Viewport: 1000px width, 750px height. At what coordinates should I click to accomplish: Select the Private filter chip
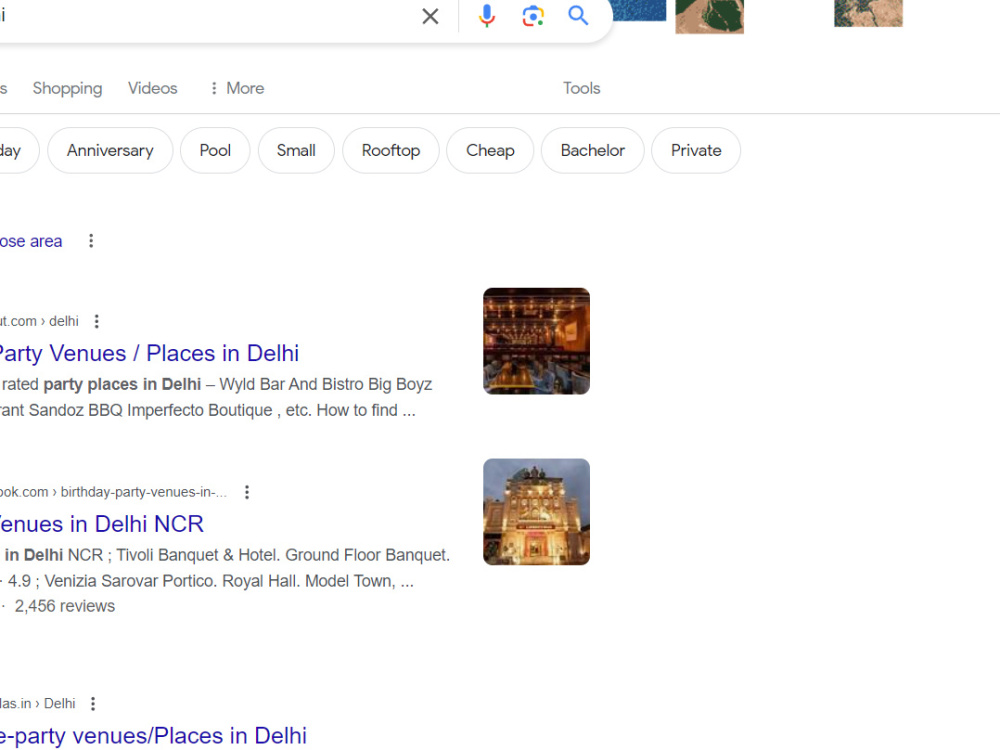tap(696, 151)
